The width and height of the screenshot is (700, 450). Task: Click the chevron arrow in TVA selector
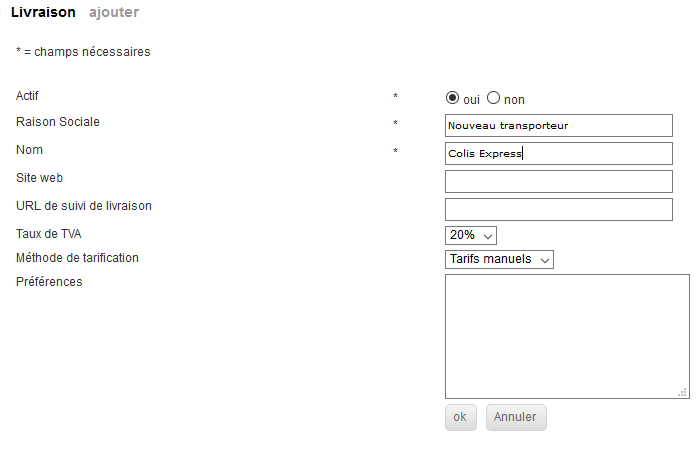point(488,236)
